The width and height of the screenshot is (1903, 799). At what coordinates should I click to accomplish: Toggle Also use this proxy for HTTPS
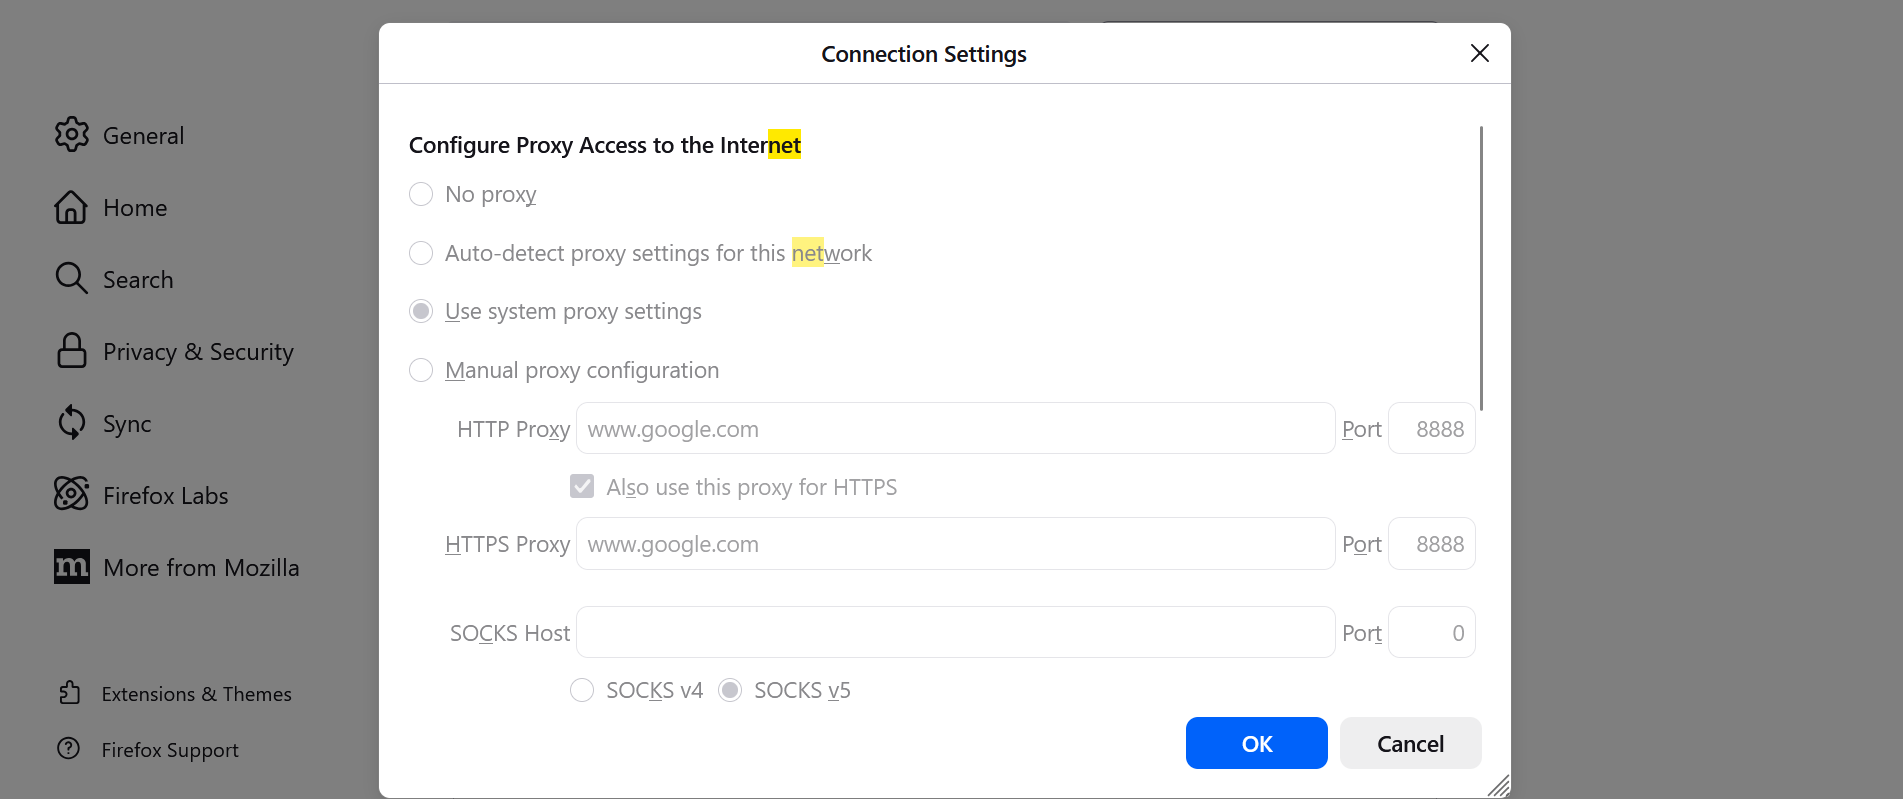582,487
